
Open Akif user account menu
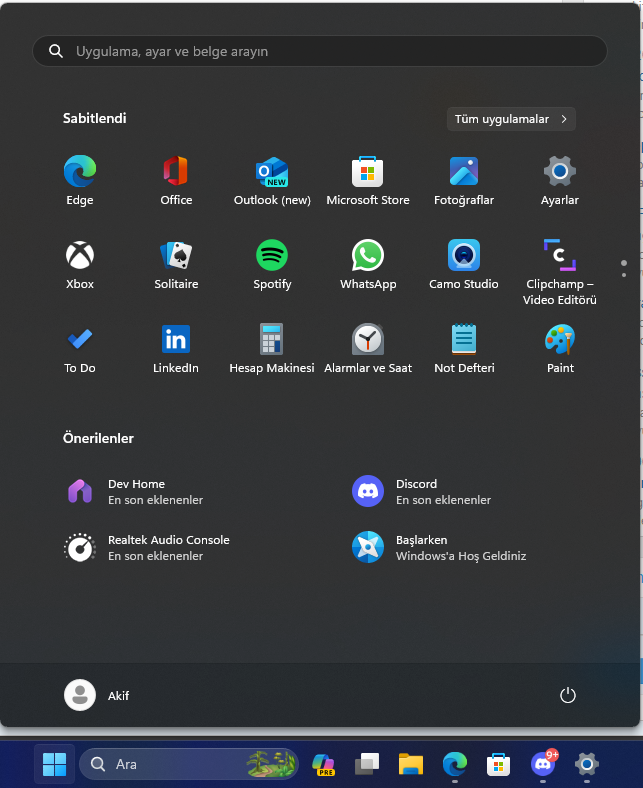click(x=97, y=696)
